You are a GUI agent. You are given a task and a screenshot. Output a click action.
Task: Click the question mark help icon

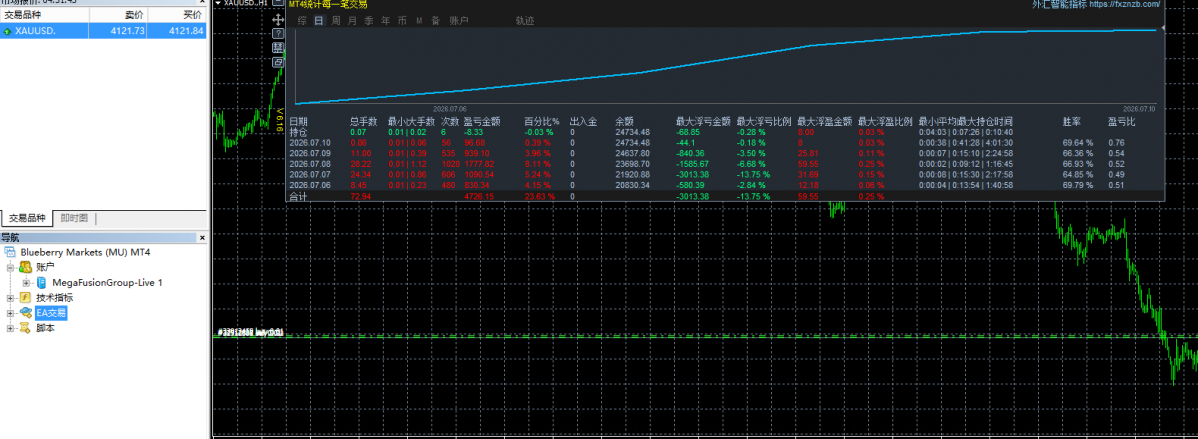point(278,34)
